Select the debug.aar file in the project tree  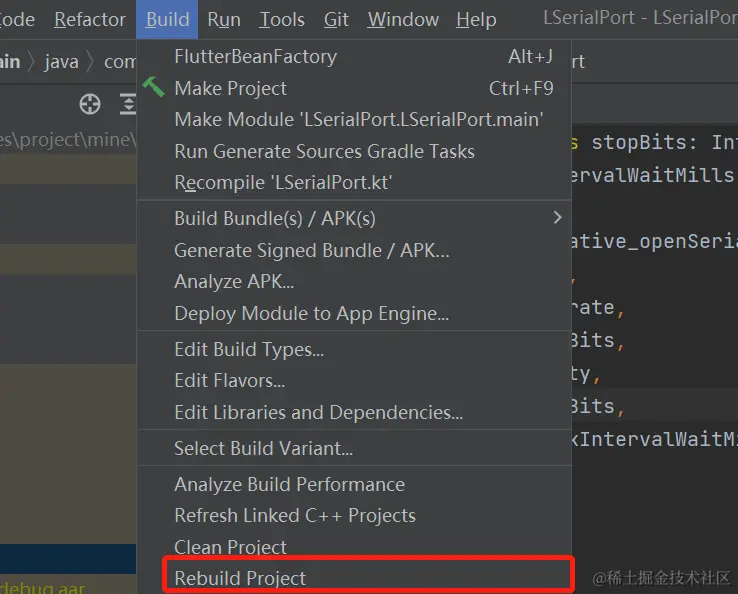pos(42,587)
